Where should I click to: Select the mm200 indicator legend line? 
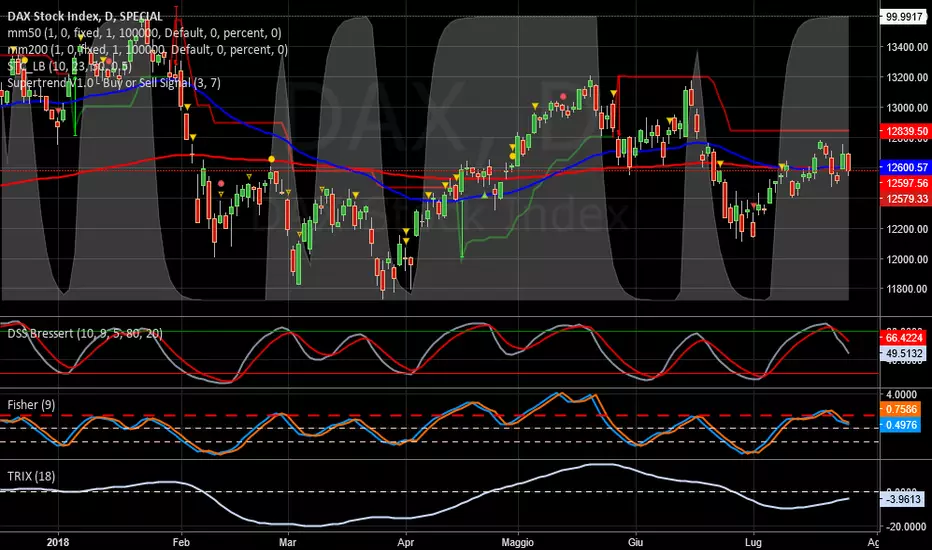147,49
